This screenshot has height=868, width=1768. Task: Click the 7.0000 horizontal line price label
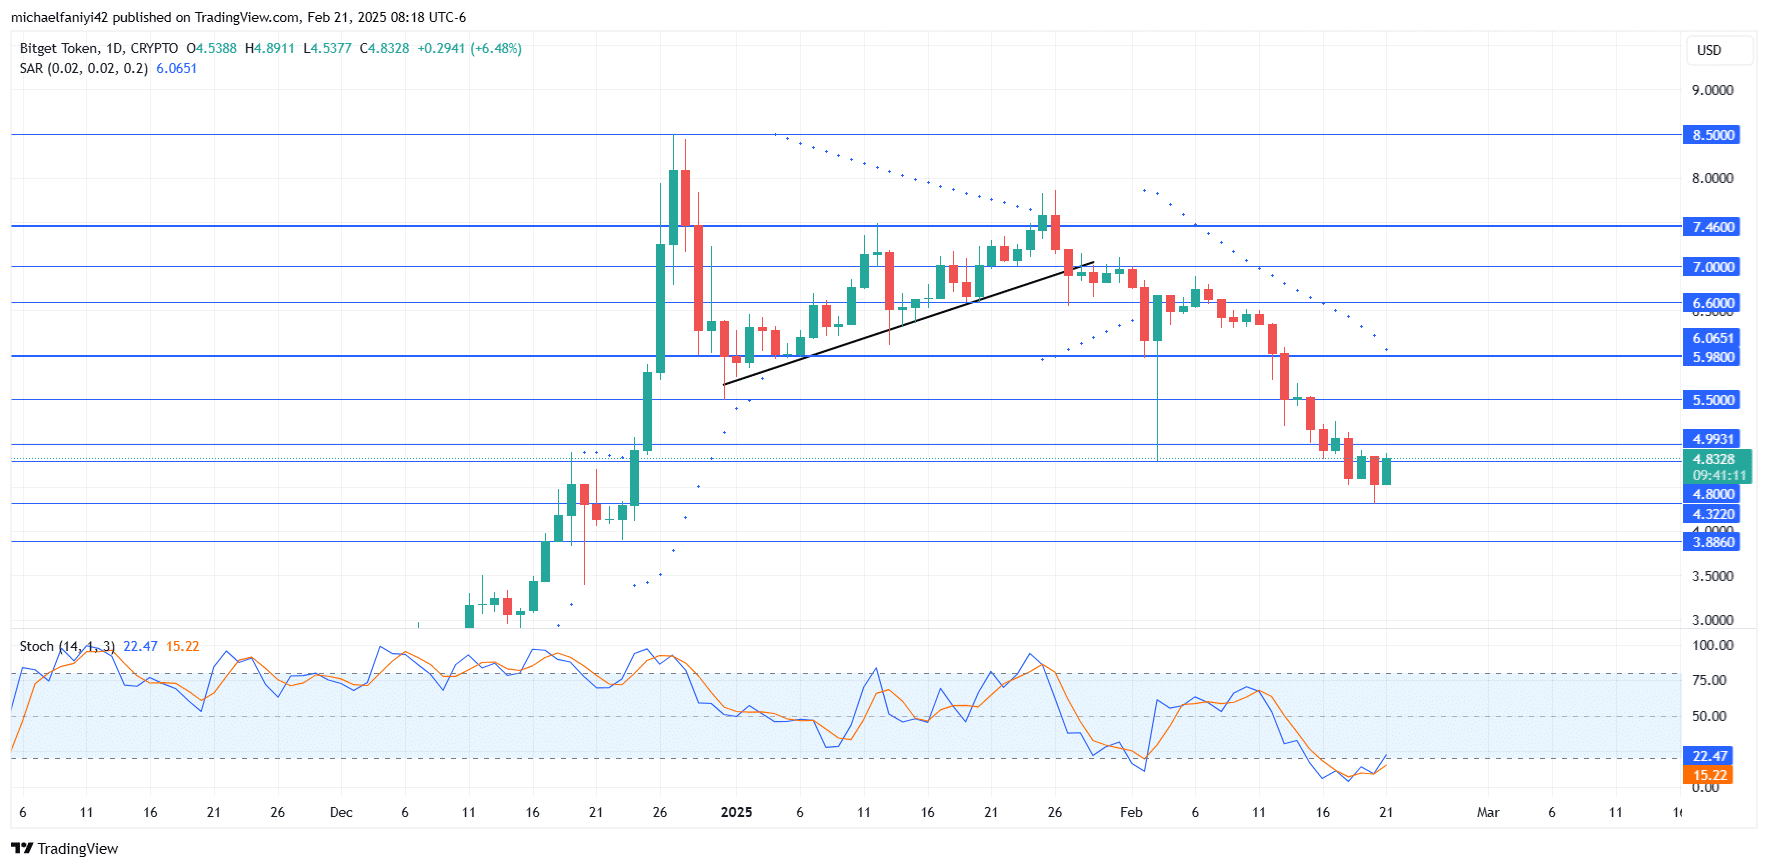click(x=1713, y=267)
